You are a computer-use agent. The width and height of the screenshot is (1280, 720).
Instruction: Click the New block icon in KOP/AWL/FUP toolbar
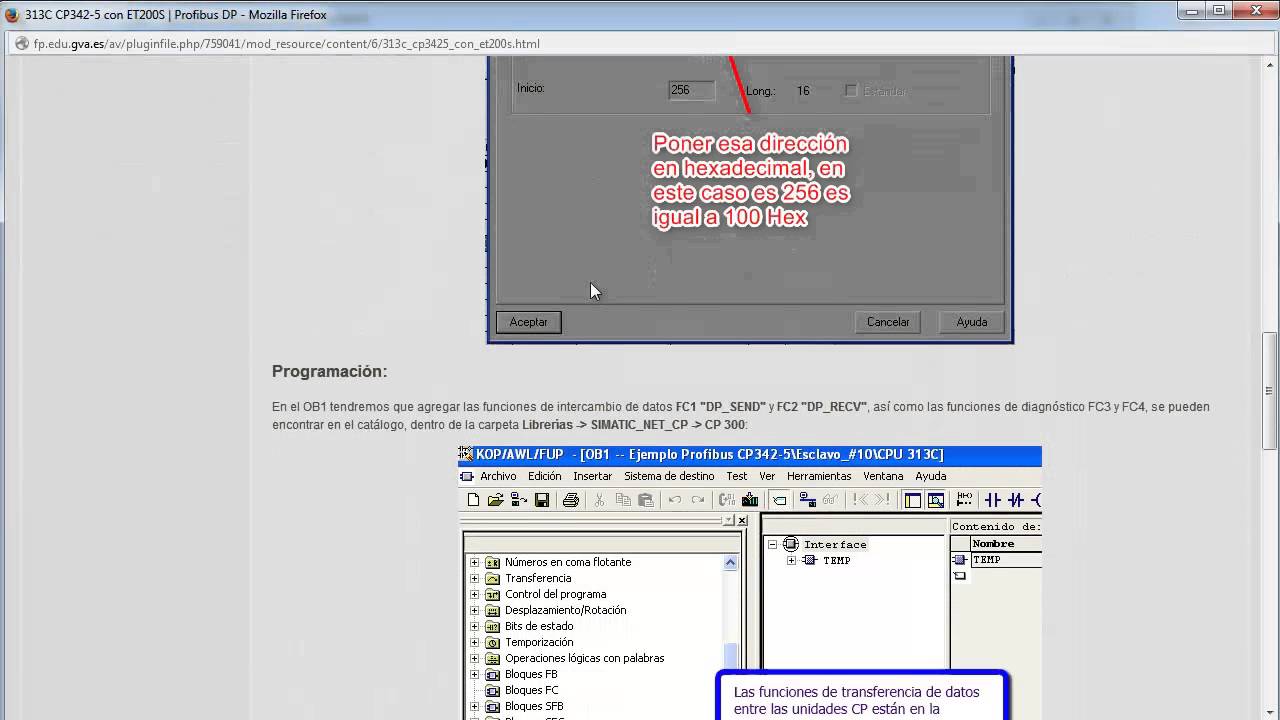[x=474, y=500]
